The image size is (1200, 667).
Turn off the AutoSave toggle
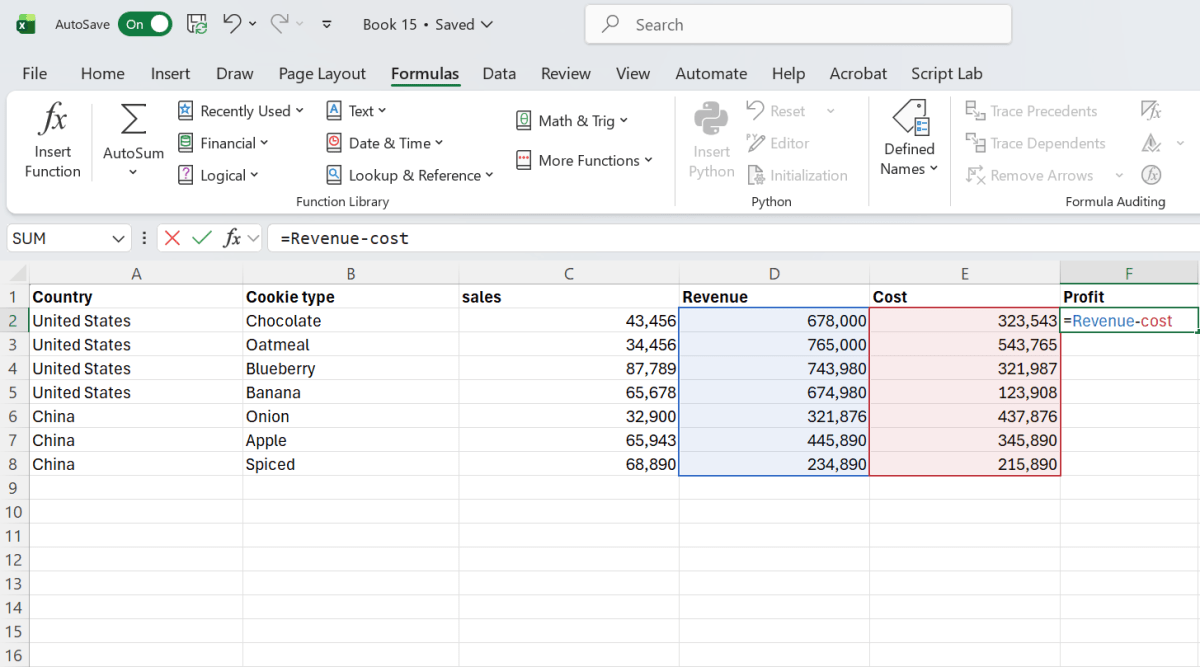[145, 23]
